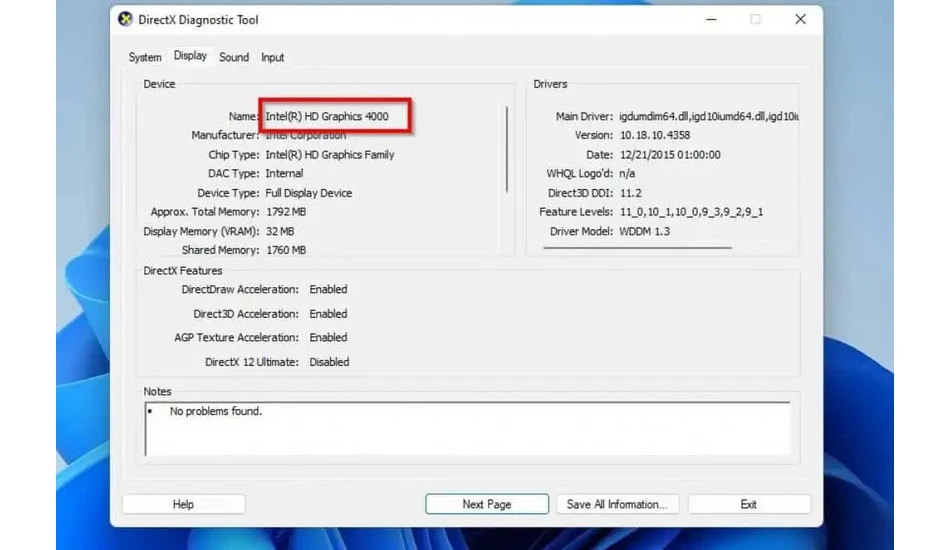This screenshot has height=550, width=950.
Task: Click the 'Display Memory (VRAM):' label
Action: (x=201, y=231)
